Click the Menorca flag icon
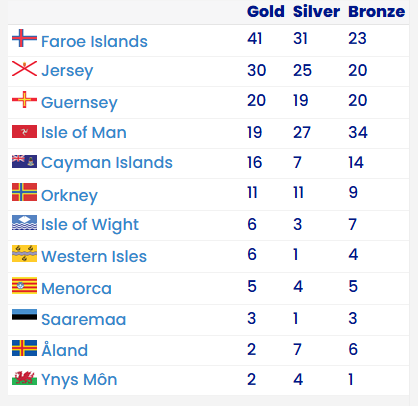Image resolution: width=418 pixels, height=406 pixels. 24,286
